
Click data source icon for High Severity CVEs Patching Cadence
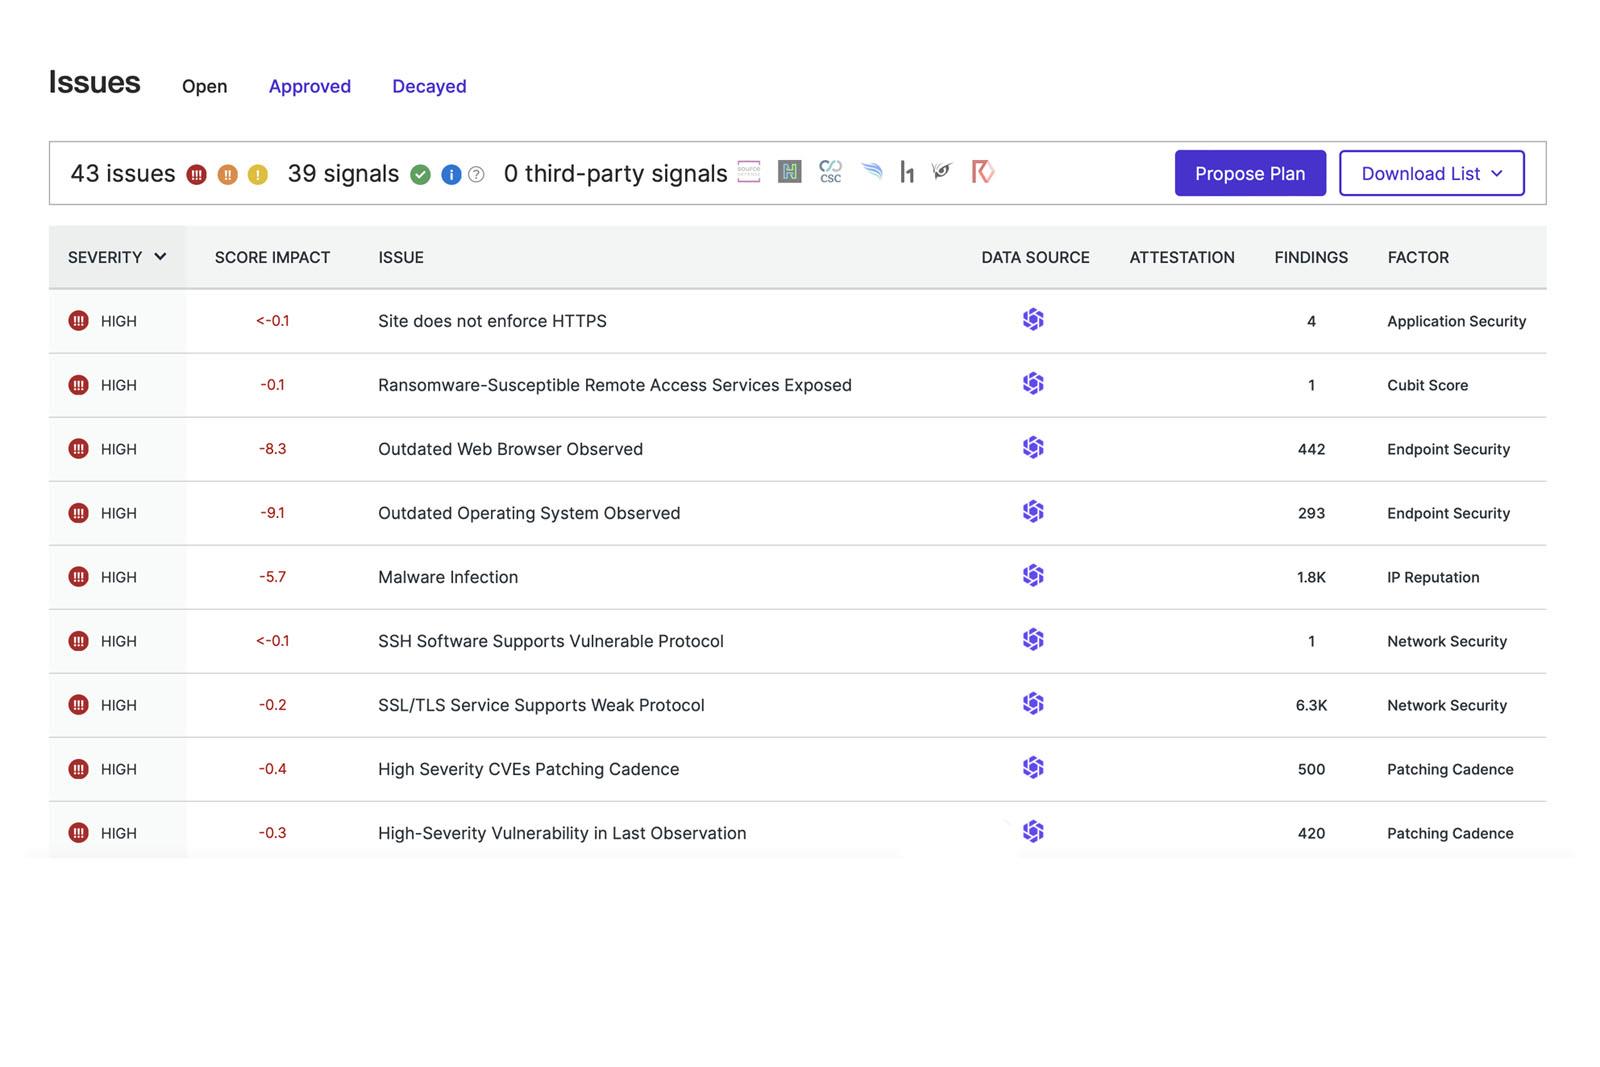tap(1033, 768)
